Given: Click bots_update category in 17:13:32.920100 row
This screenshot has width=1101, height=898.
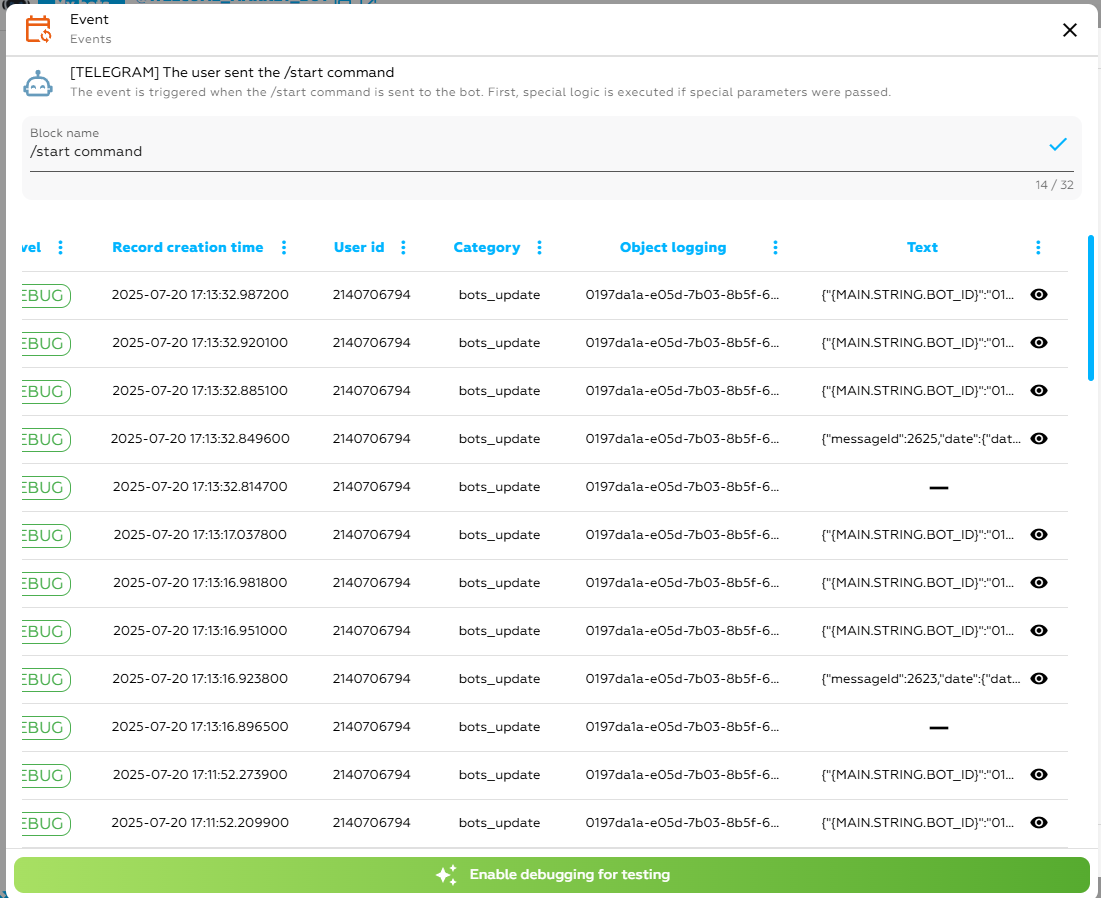Looking at the screenshot, I should pyautogui.click(x=499, y=343).
